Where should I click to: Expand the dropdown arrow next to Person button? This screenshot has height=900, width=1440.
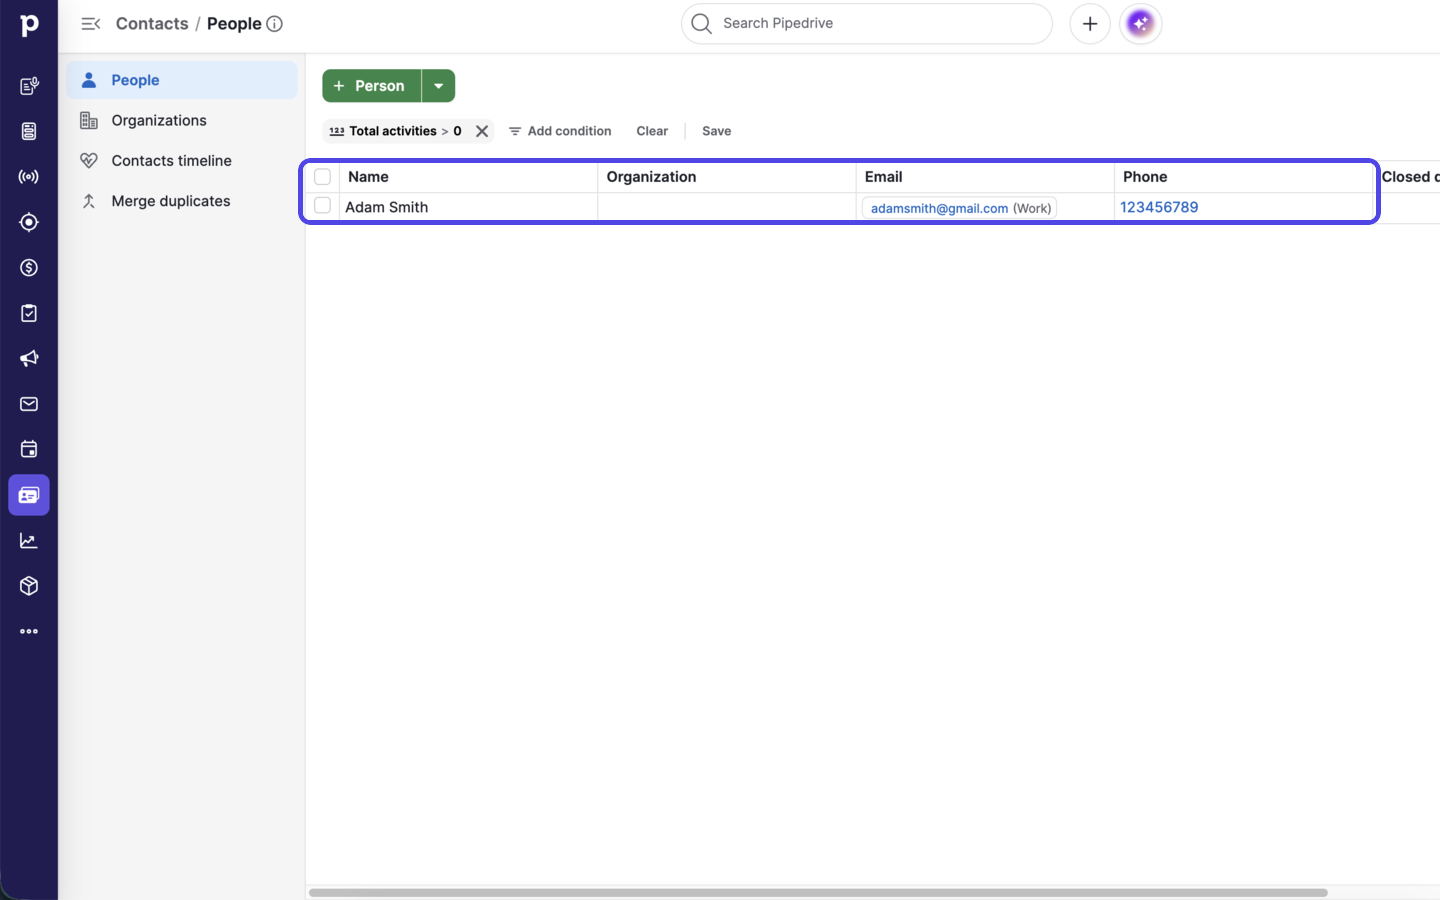(438, 86)
